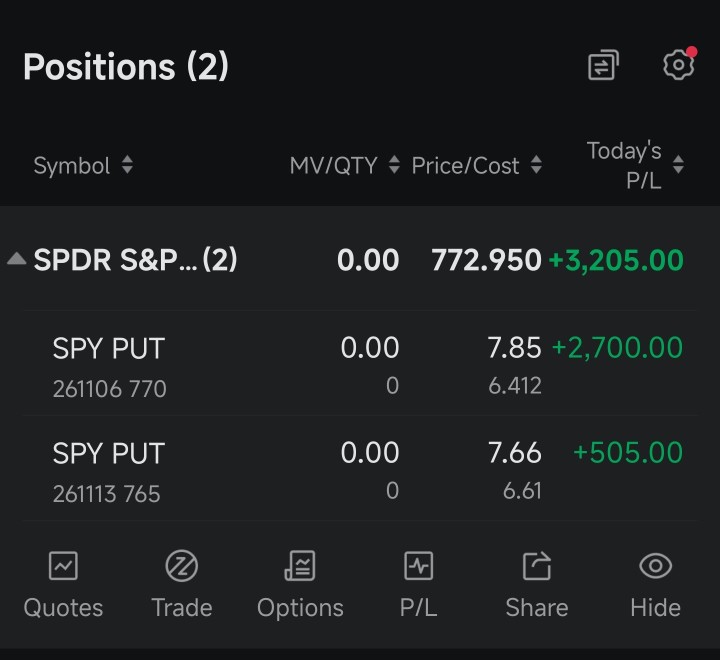Tap the Today's P/L column header

pyautogui.click(x=624, y=165)
